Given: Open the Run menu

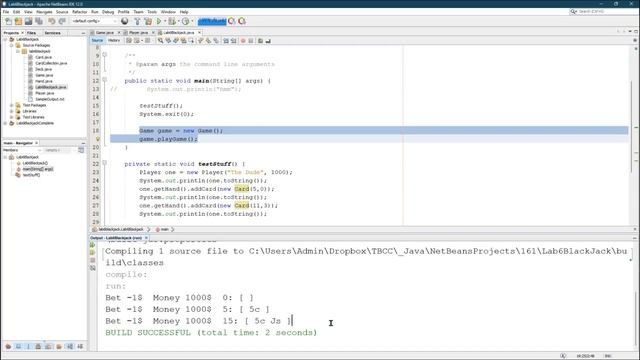Looking at the screenshot, I should [x=95, y=12].
